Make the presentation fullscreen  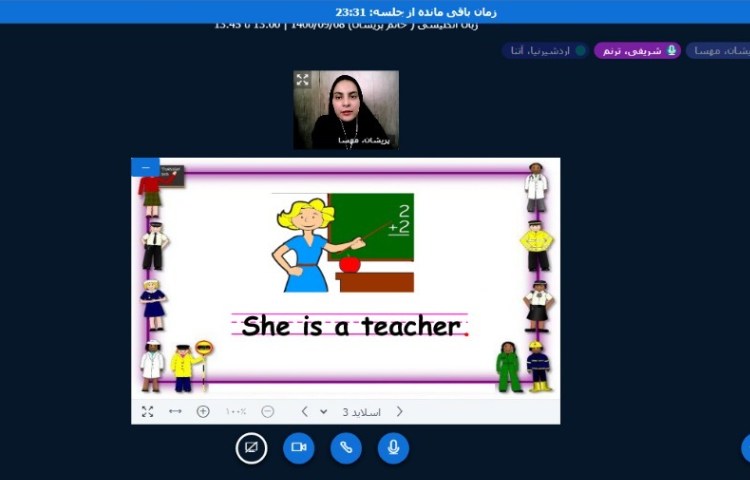click(147, 411)
